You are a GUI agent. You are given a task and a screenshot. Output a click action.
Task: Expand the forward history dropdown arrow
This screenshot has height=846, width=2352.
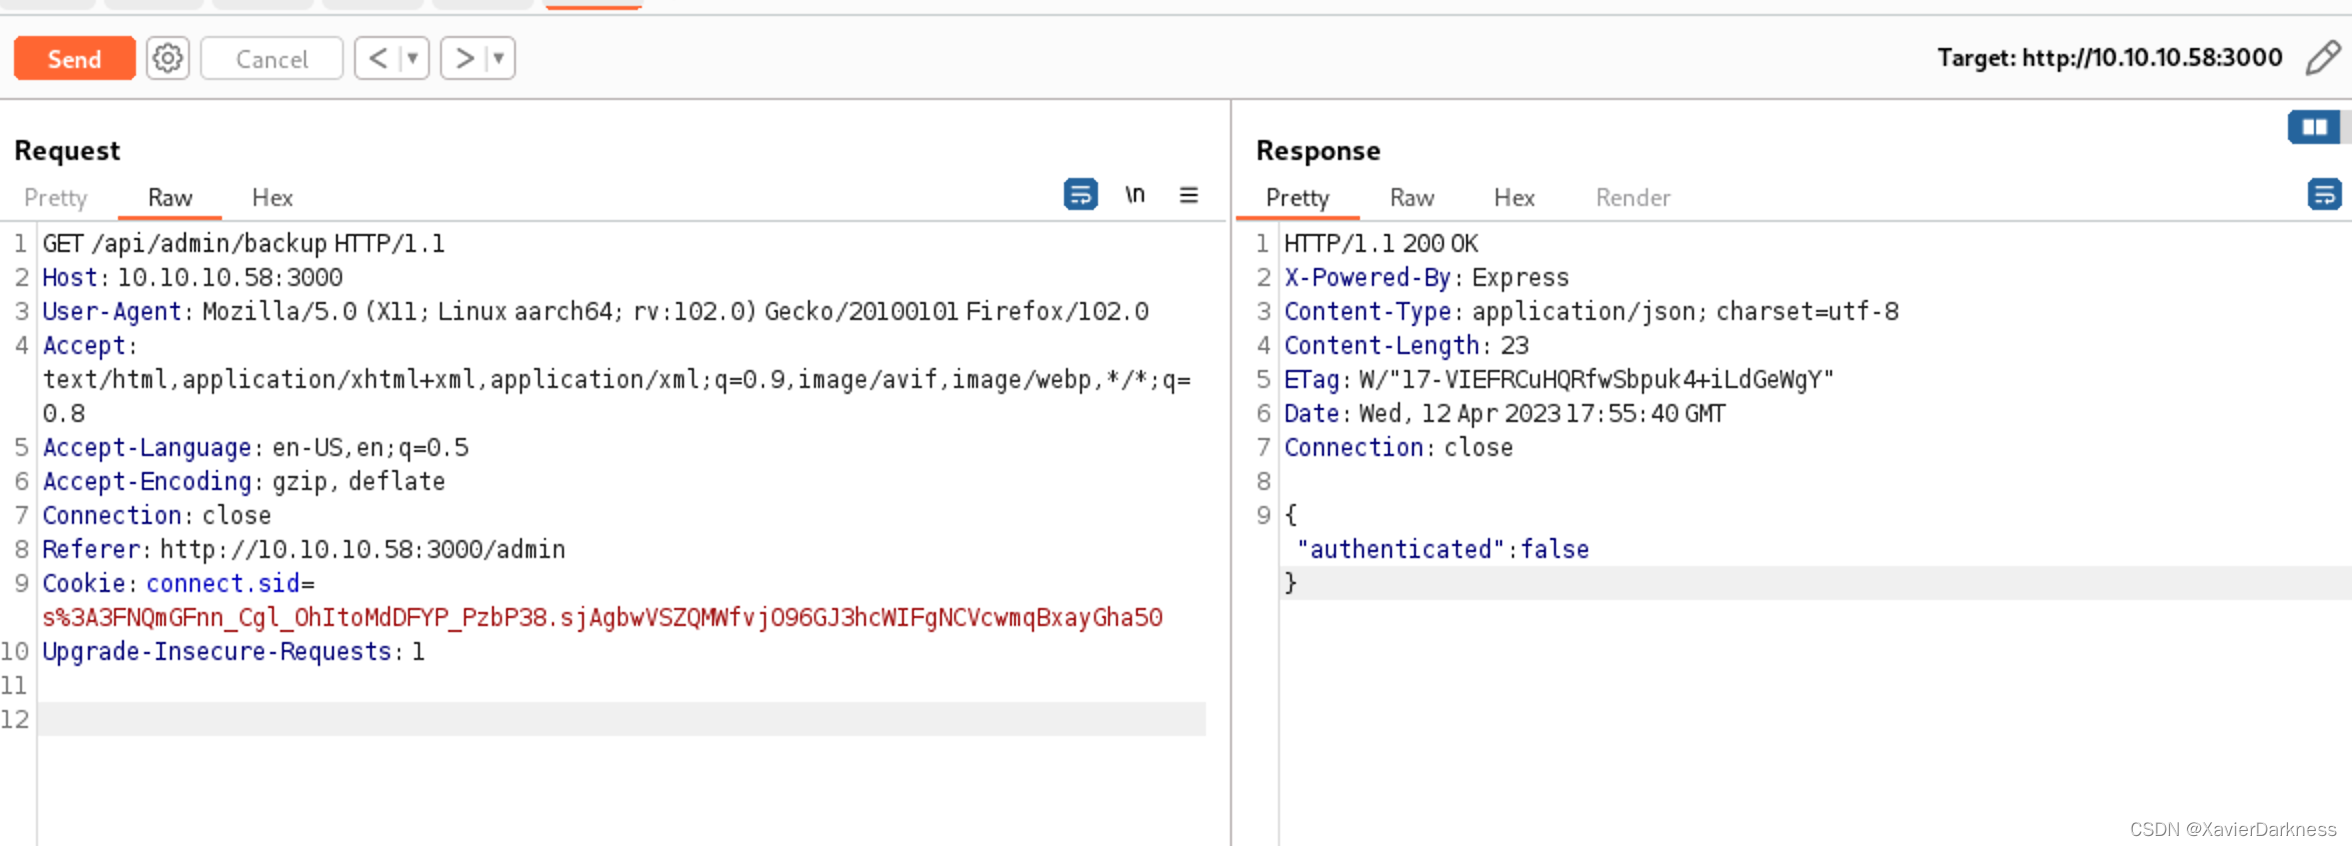pos(500,58)
